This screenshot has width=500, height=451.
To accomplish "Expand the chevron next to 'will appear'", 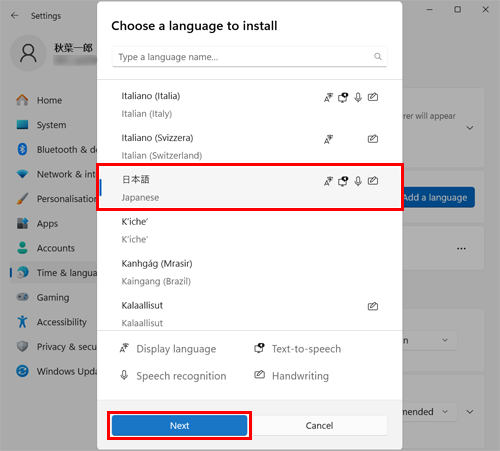I will coord(470,128).
